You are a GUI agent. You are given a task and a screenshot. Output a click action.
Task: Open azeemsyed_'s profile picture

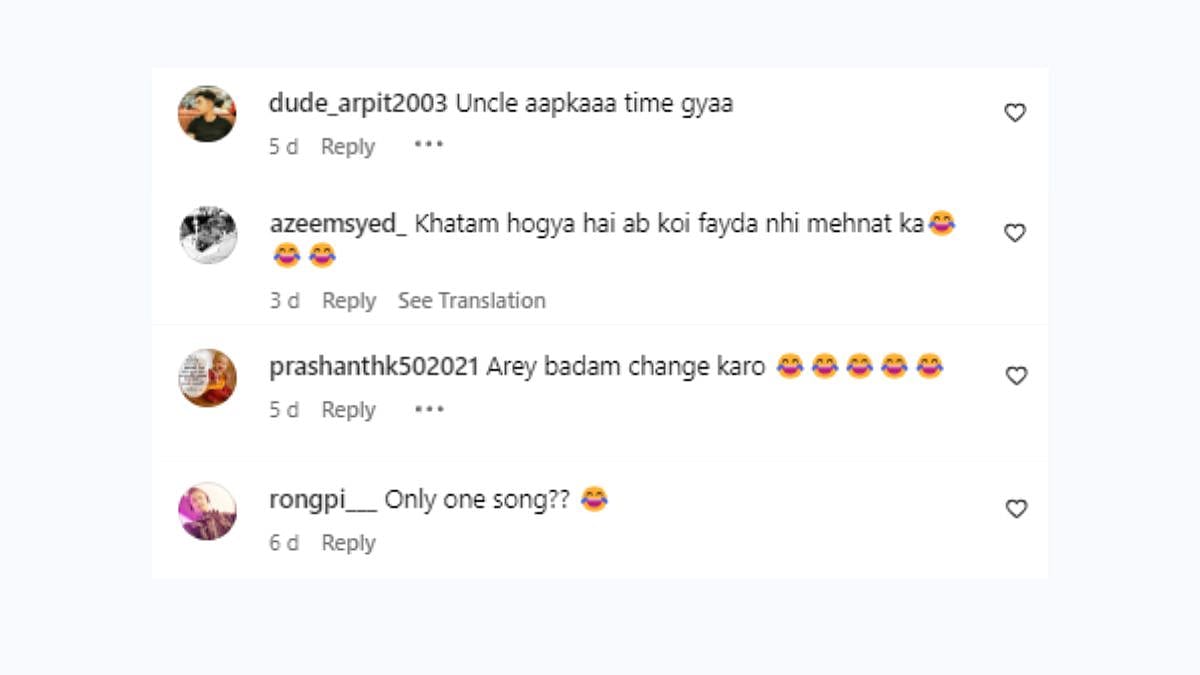pos(207,235)
